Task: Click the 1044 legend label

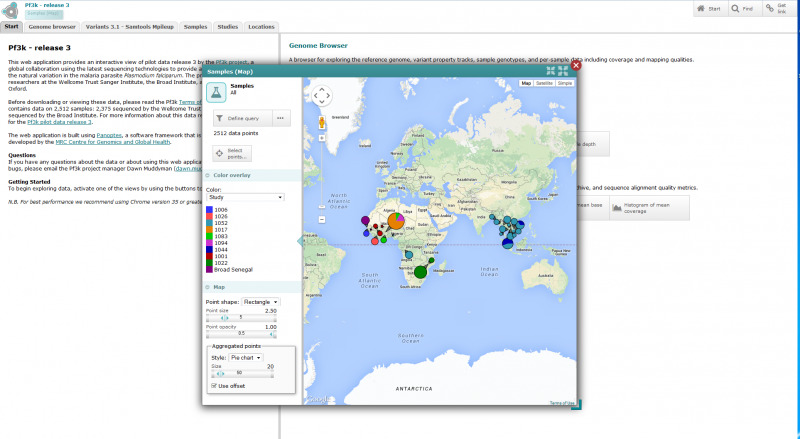Action: coord(221,250)
